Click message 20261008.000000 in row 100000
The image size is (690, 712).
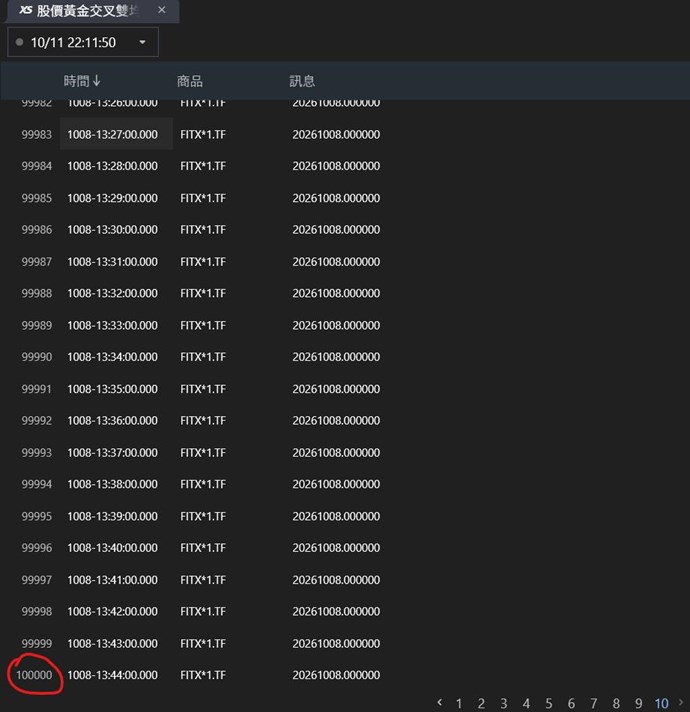tap(336, 675)
